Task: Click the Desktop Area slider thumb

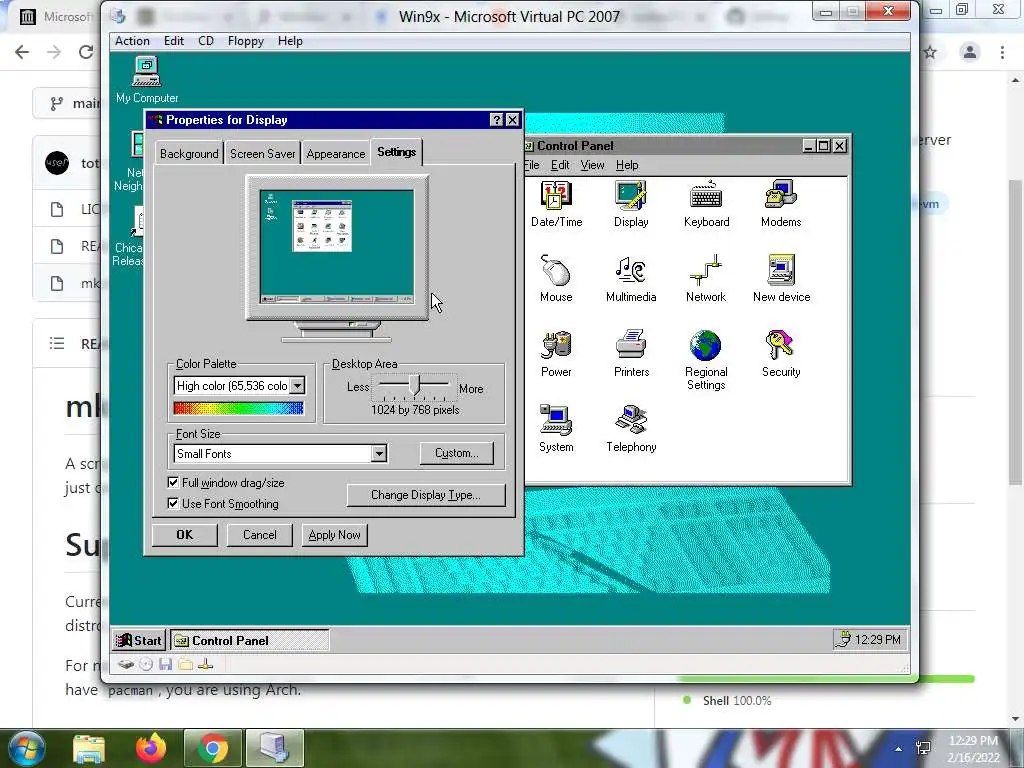Action: [x=415, y=385]
